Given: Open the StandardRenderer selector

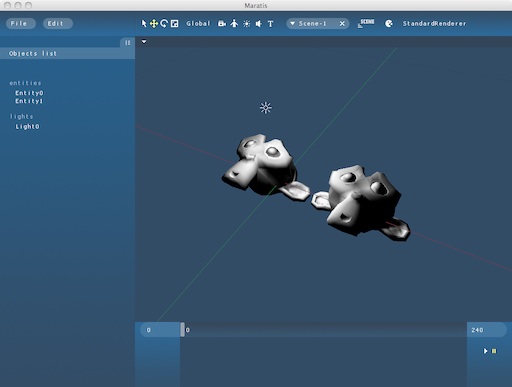Looking at the screenshot, I should pos(434,24).
